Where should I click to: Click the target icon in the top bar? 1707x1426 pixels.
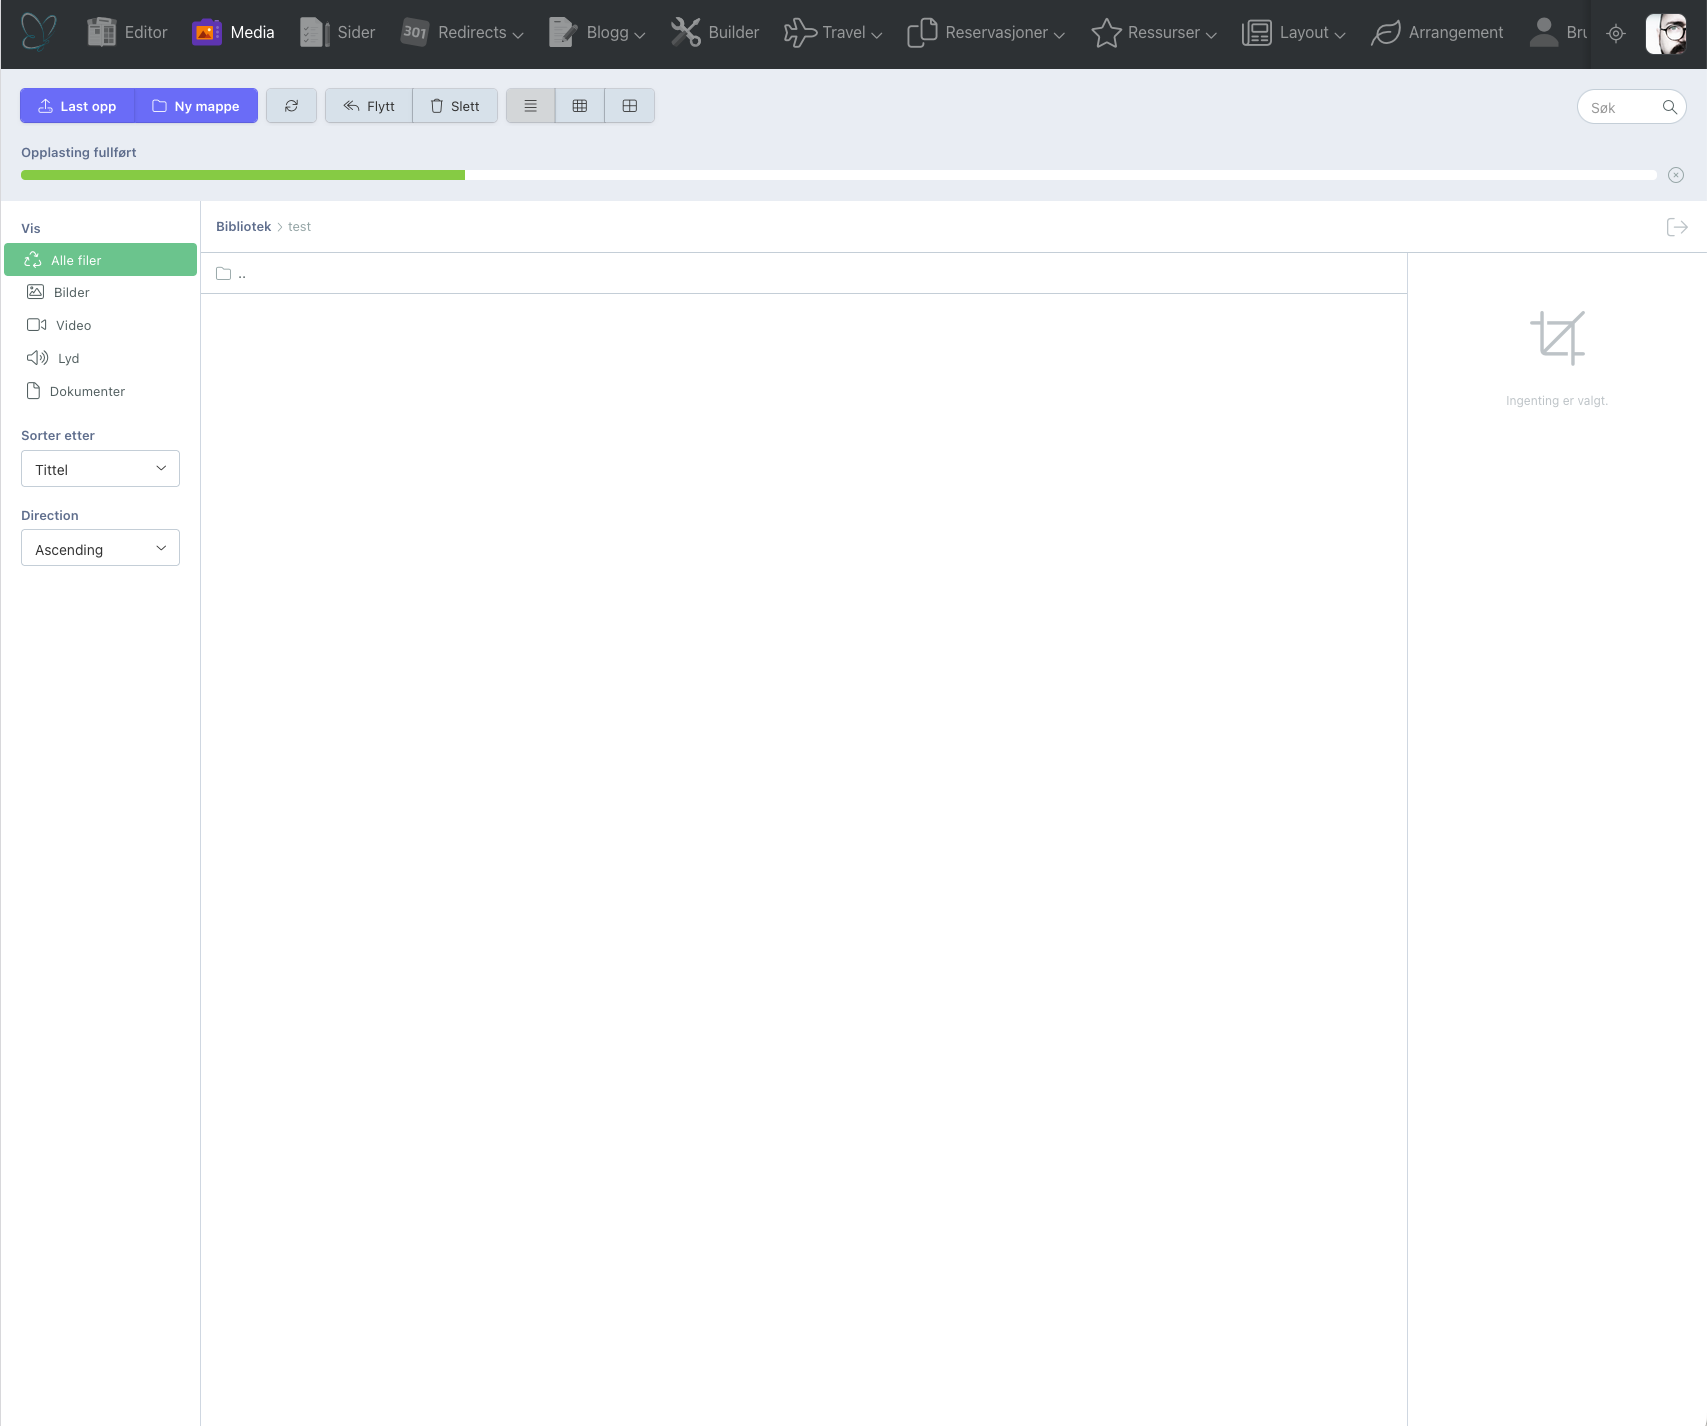click(1616, 34)
